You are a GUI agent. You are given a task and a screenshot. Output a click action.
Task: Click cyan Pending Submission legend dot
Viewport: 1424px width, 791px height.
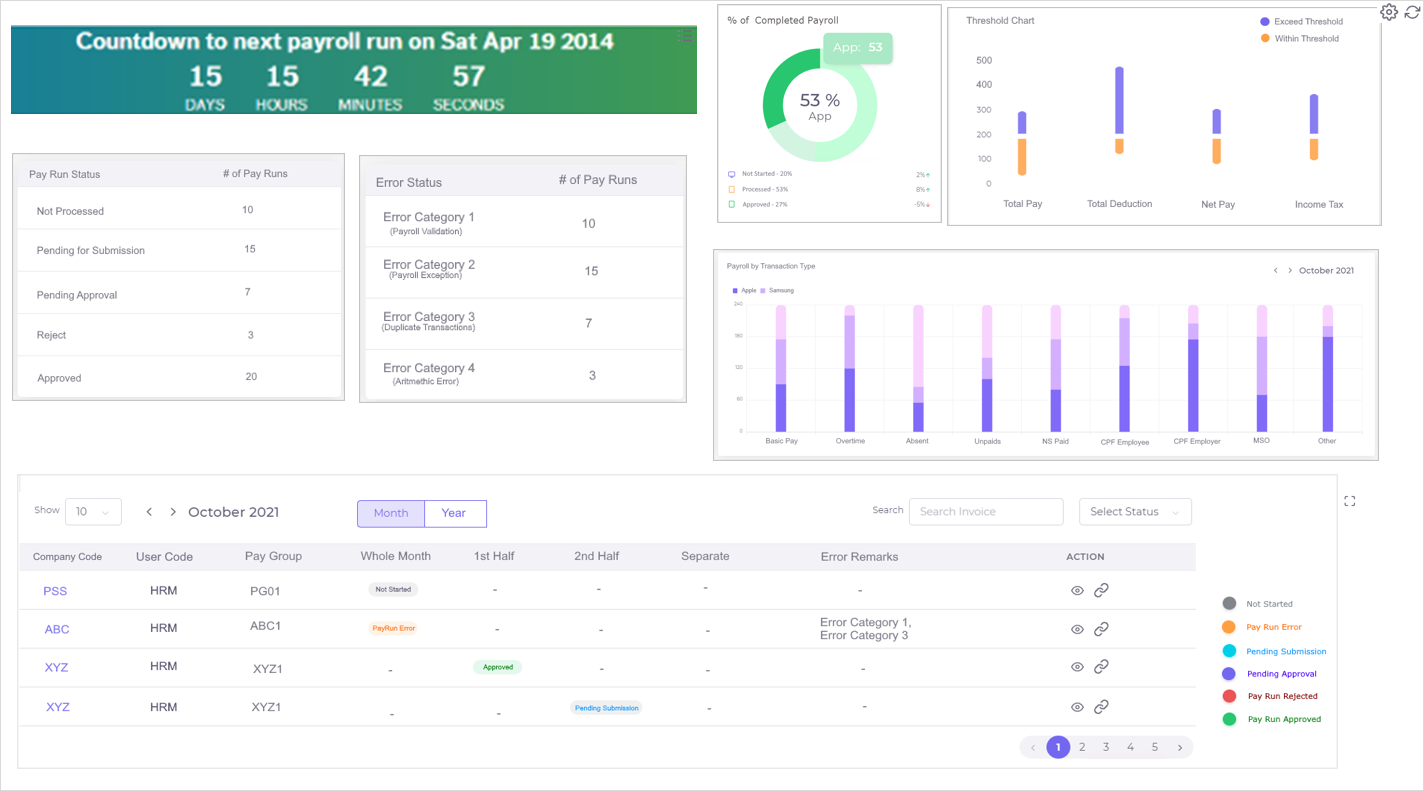(x=1229, y=651)
